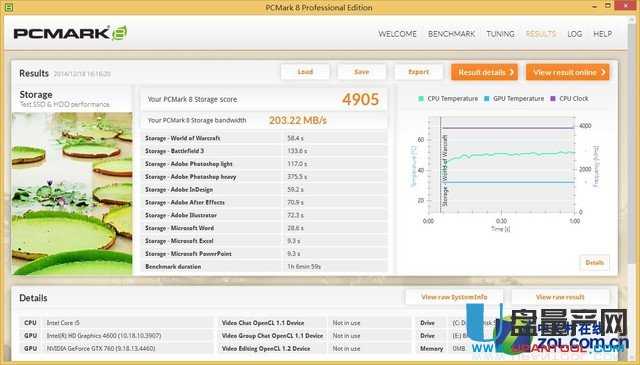The width and height of the screenshot is (640, 365).
Task: Select the bandwidth value 203.22 MB/s
Action: [298, 120]
